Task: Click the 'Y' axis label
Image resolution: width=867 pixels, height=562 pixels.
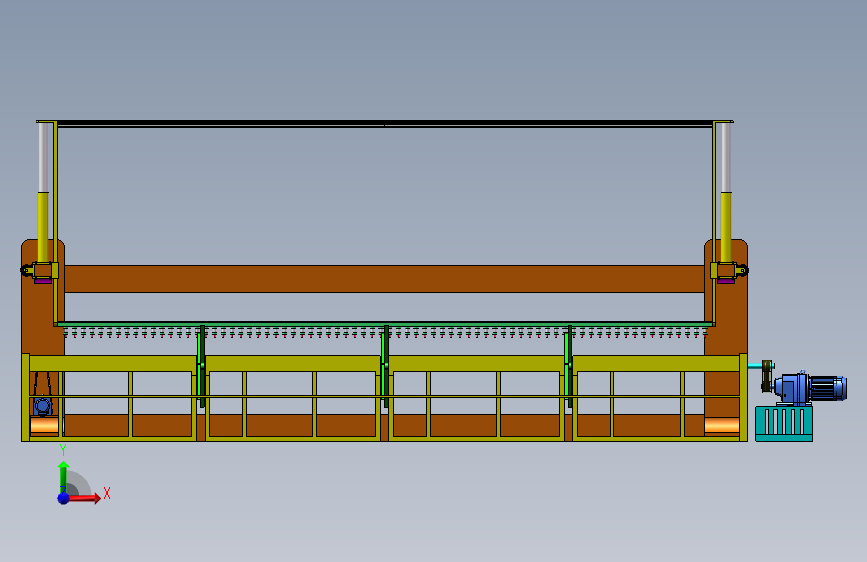Action: tap(63, 450)
